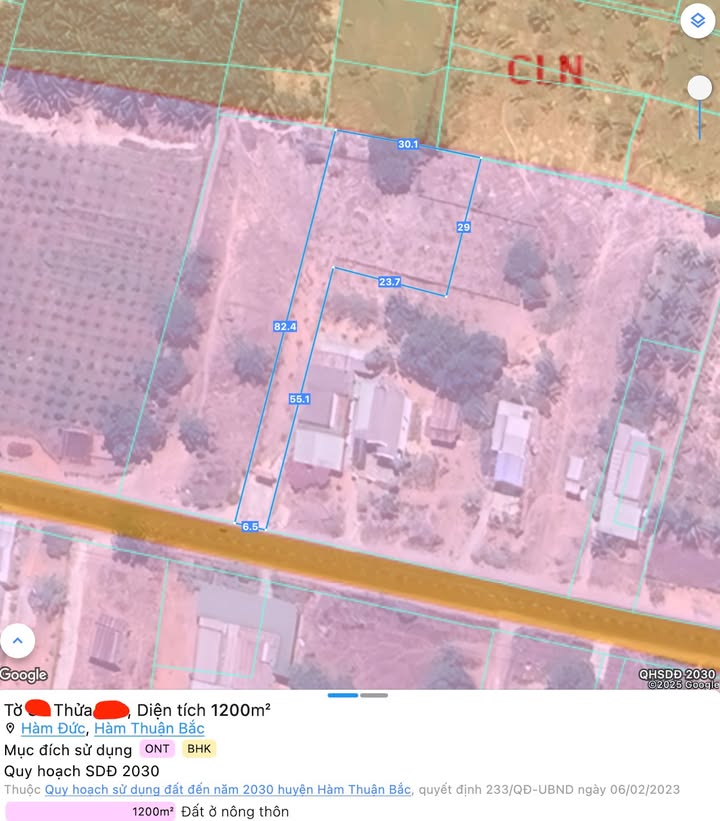
Task: Select the first (blue) page indicator
Action: pyautogui.click(x=342, y=695)
